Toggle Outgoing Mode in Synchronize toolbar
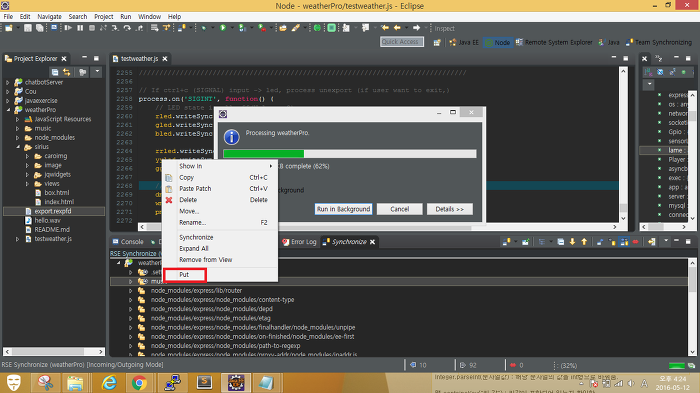 (x=612, y=242)
